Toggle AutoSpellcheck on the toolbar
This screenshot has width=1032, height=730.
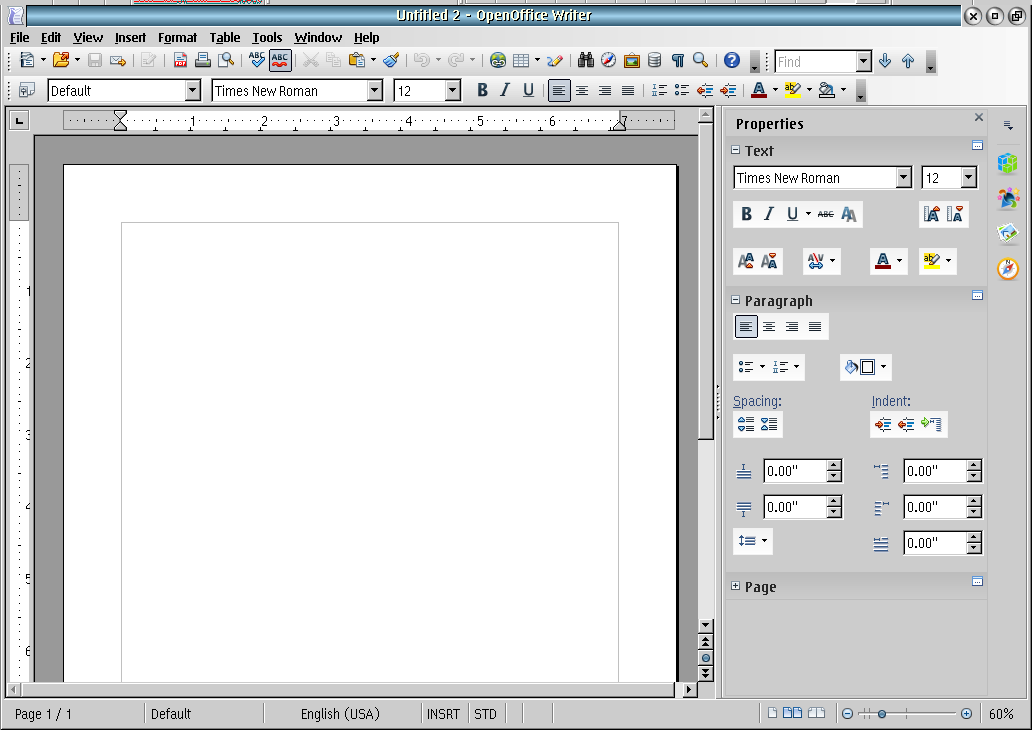point(280,61)
